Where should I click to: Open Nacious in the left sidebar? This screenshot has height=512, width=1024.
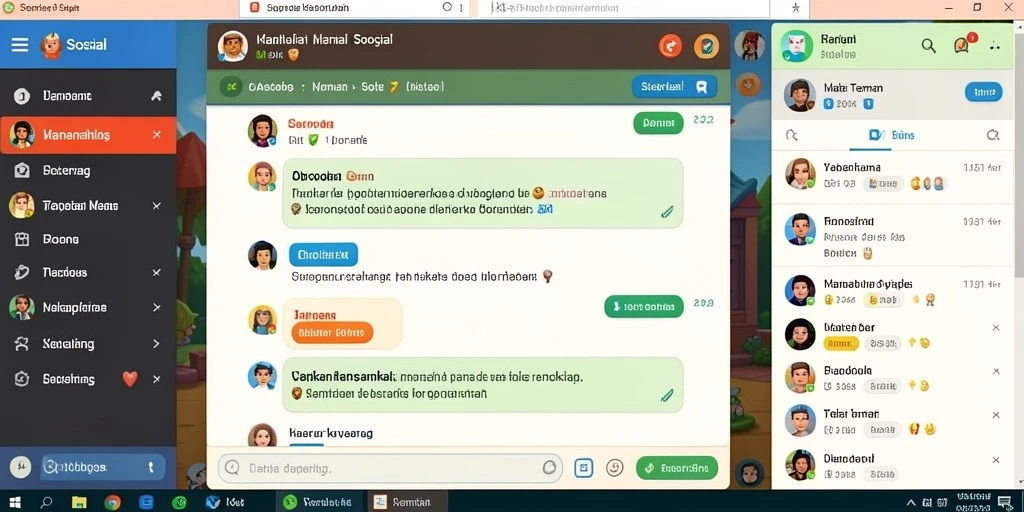pos(88,272)
